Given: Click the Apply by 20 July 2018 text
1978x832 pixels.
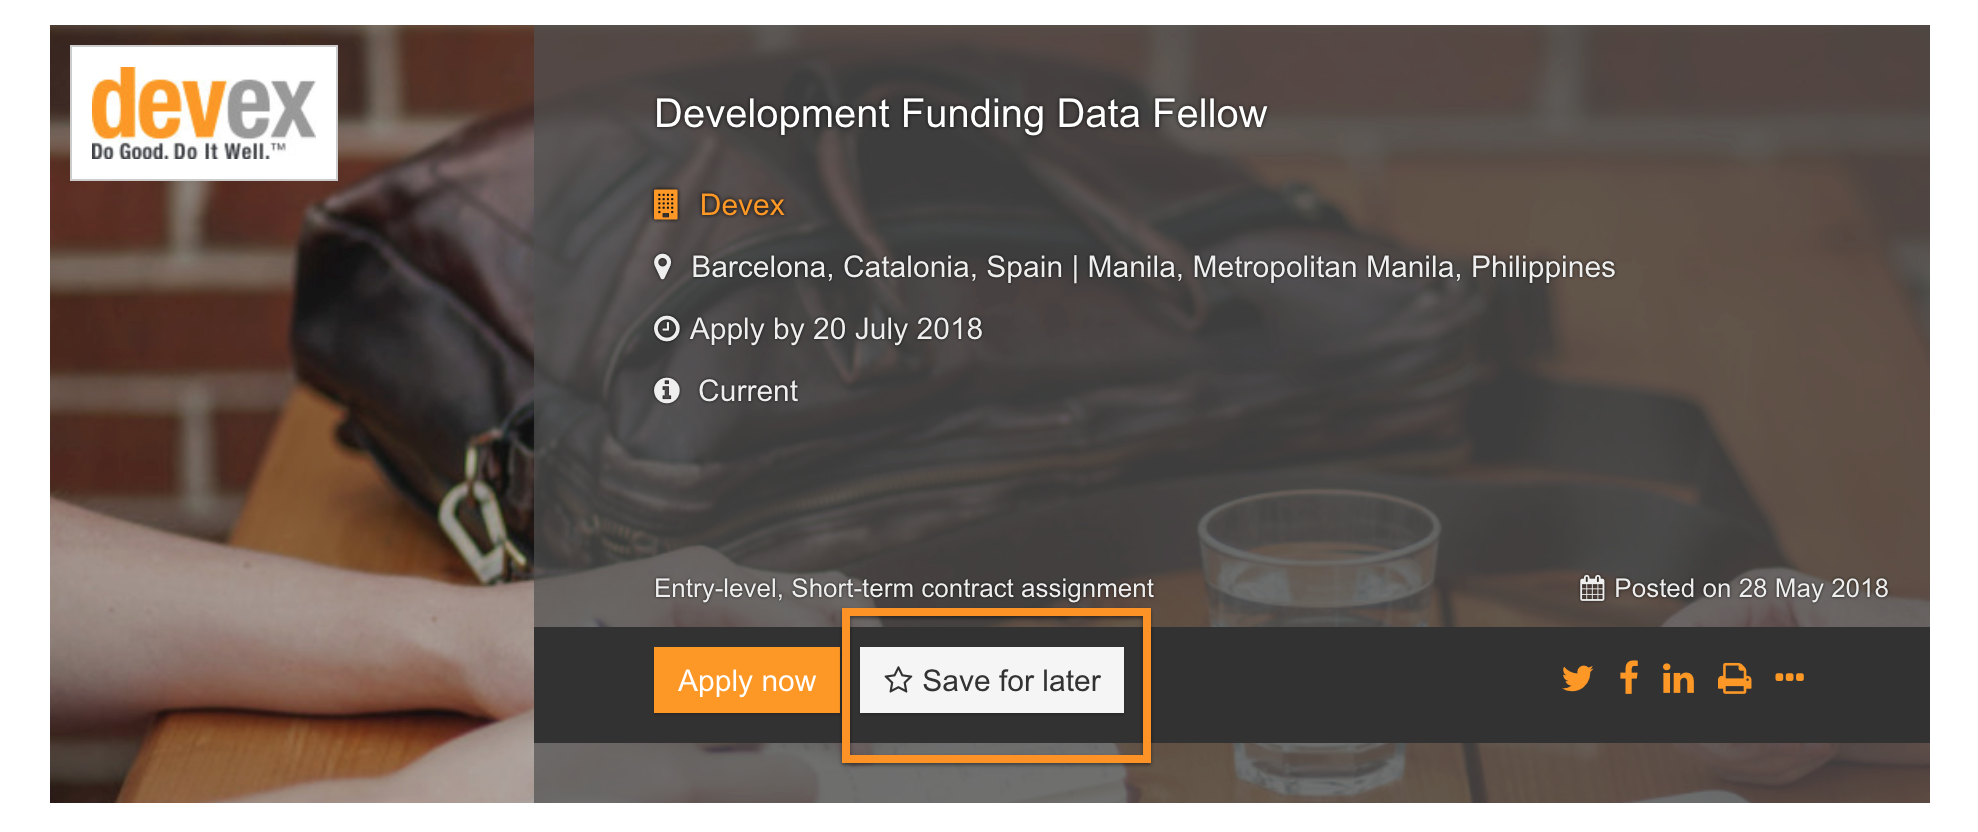Looking at the screenshot, I should coord(836,329).
